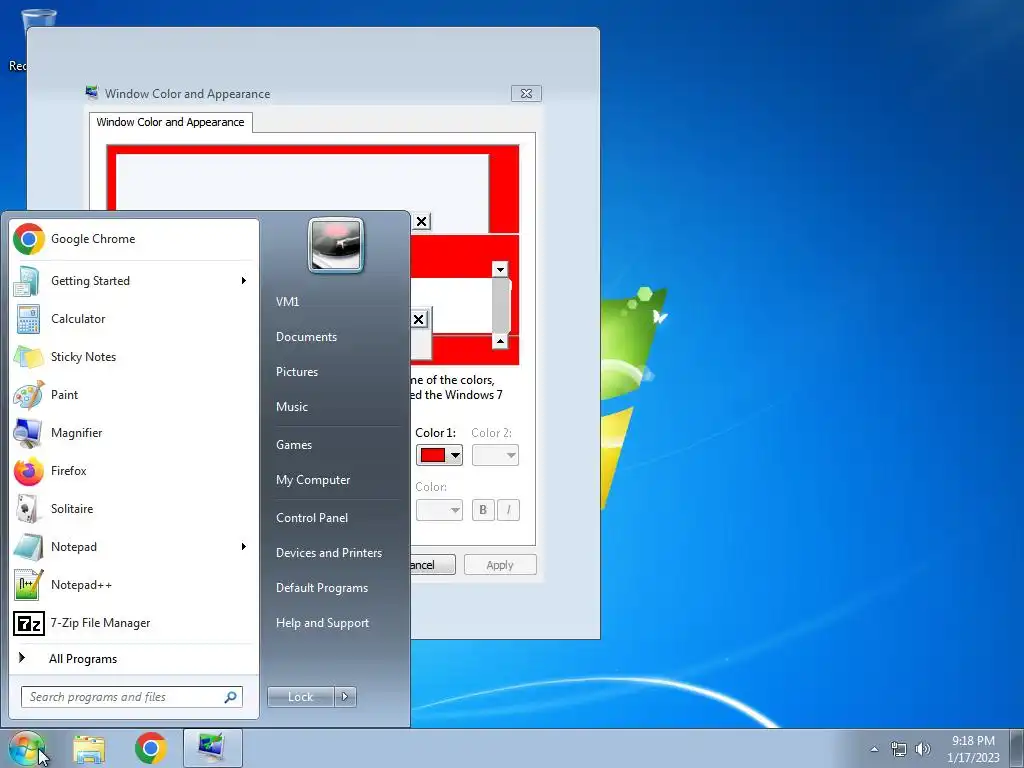Expand Notepad jump list arrow
Viewport: 1024px width, 768px height.
pos(244,547)
